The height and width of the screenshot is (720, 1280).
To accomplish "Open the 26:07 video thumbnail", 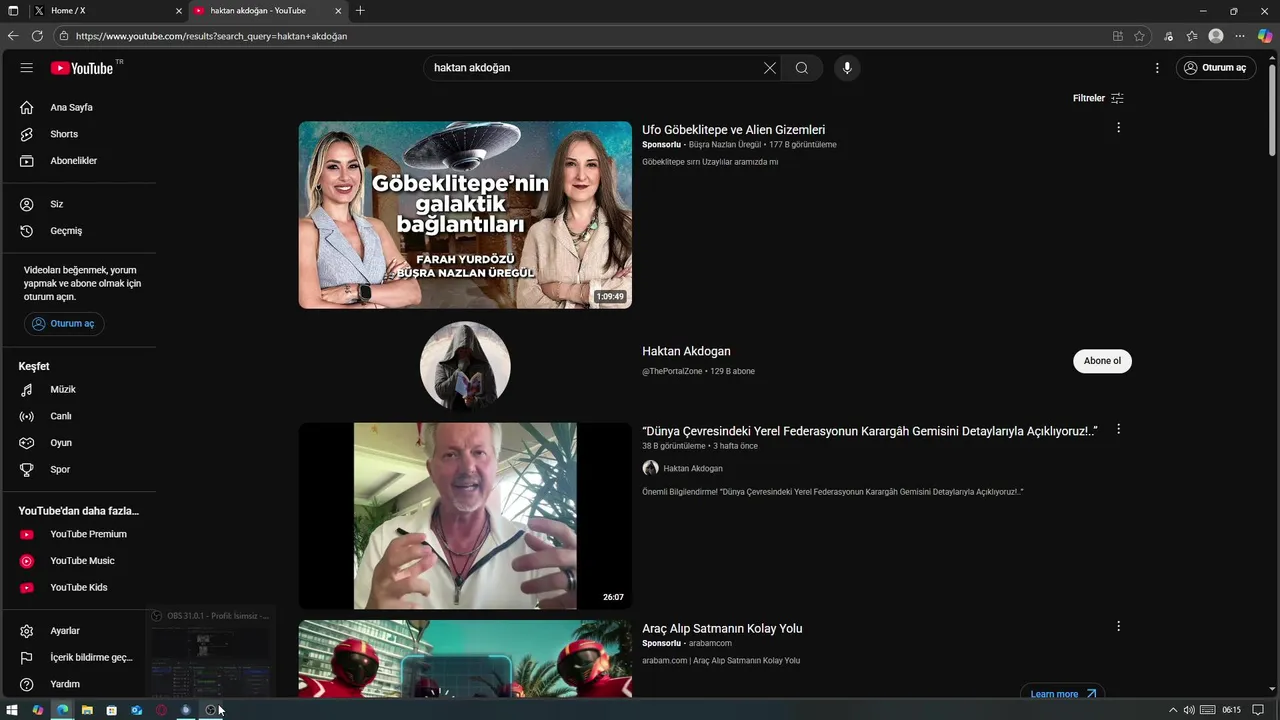I will click(x=465, y=516).
